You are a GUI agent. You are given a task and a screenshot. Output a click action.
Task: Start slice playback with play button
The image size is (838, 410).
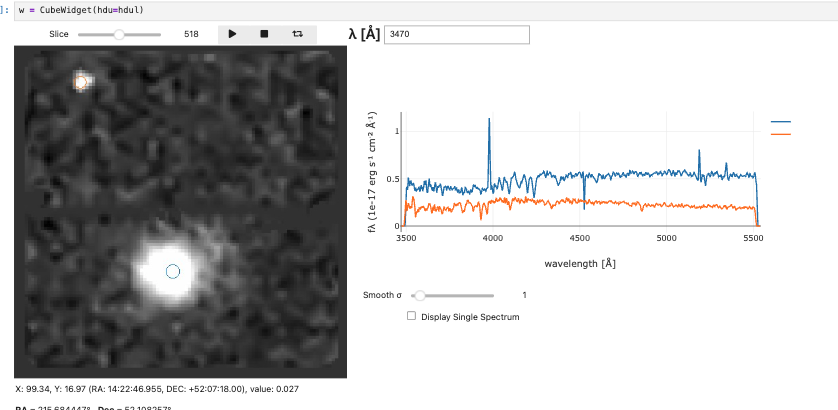pyautogui.click(x=232, y=34)
